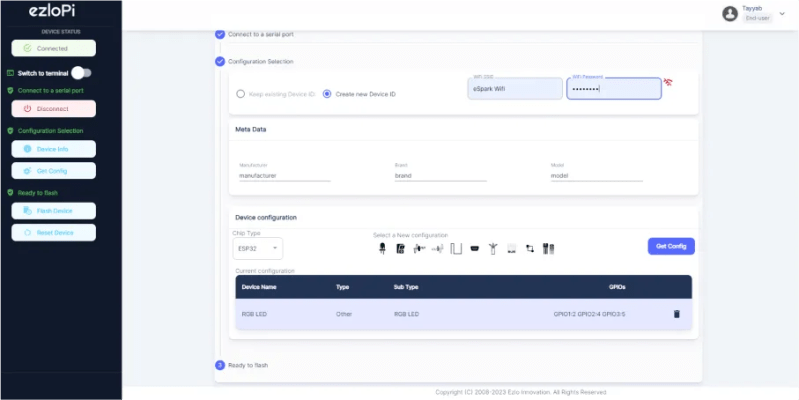Click the Reset Device button
The height and width of the screenshot is (400, 799).
coord(54,232)
